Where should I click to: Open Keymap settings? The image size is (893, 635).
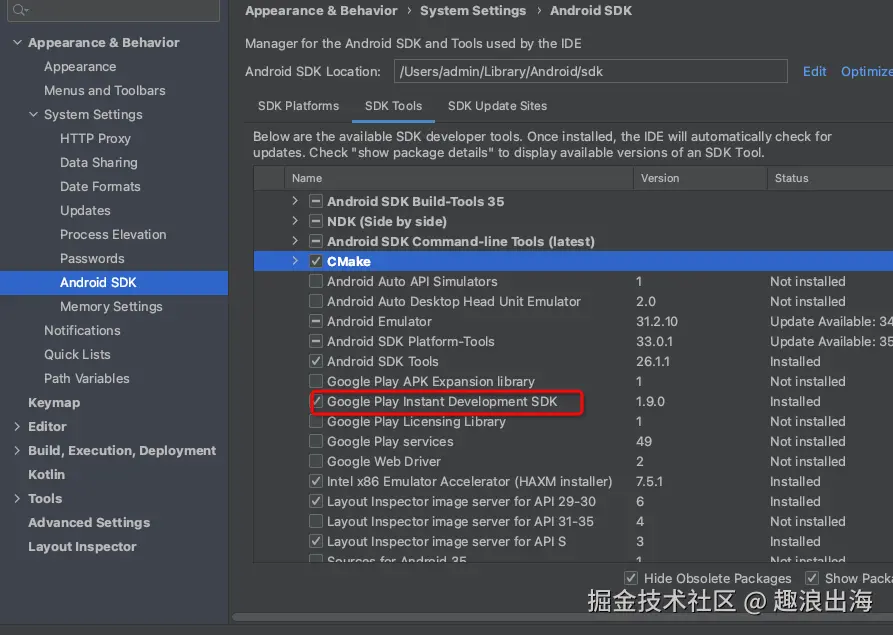pyautogui.click(x=54, y=403)
